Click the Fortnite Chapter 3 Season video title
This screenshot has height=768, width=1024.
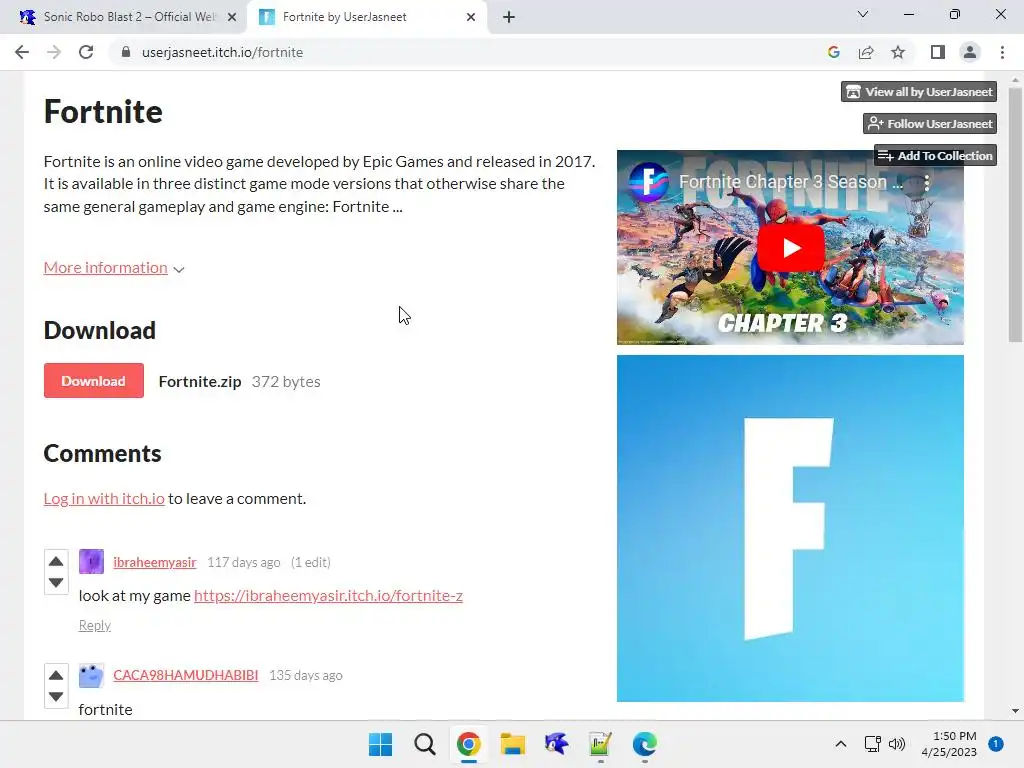coord(791,182)
